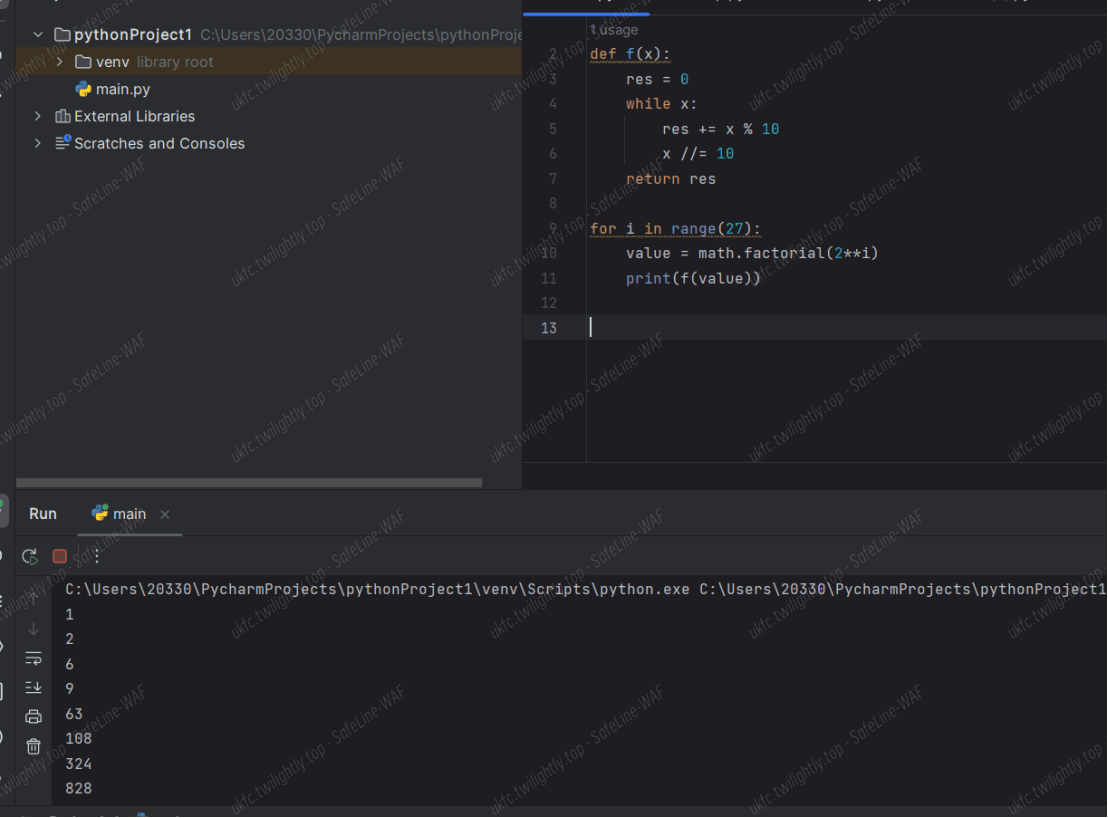The width and height of the screenshot is (1108, 818).
Task: Click the python.exe path in console output
Action: [x=377, y=589]
